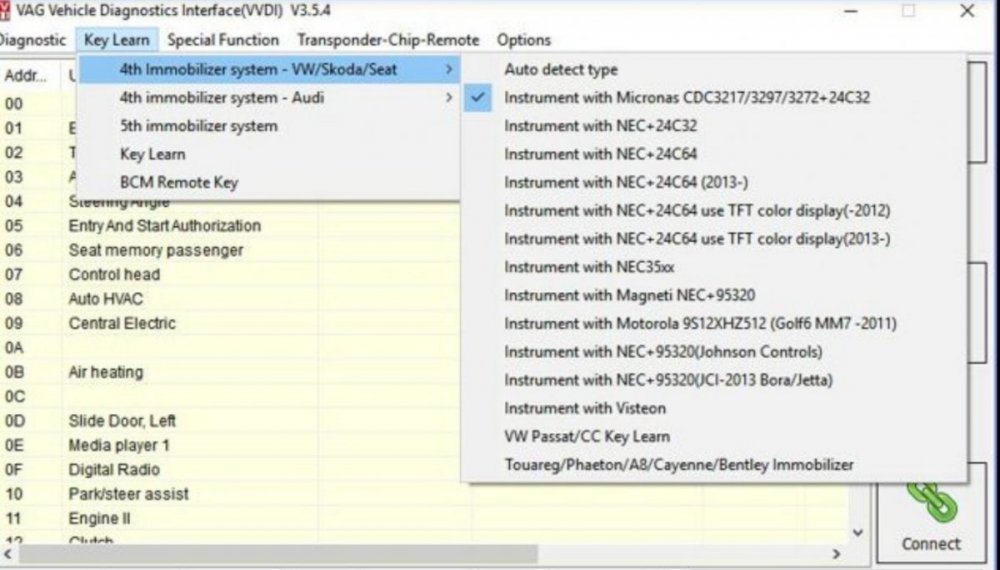This screenshot has height=570, width=1000.
Task: Select Instrument with NEC35xx option
Action: tap(589, 267)
